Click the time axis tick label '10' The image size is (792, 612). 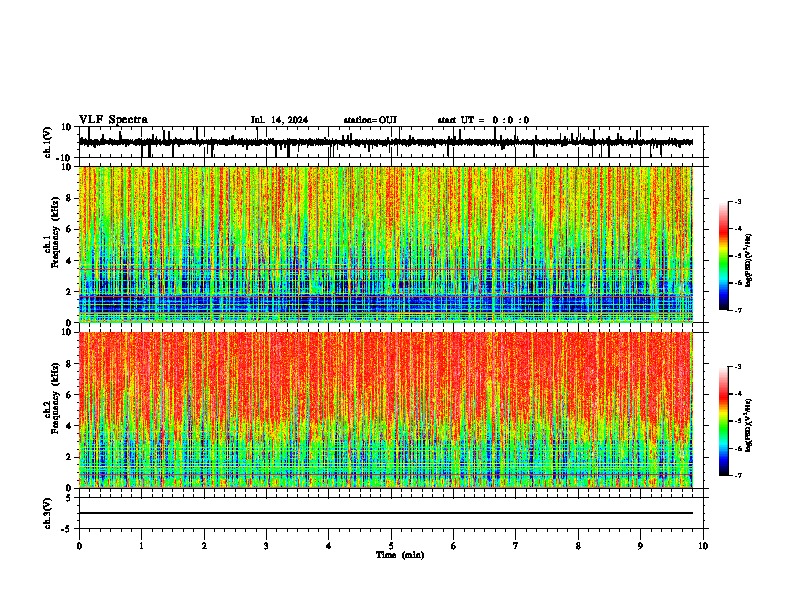pyautogui.click(x=703, y=546)
